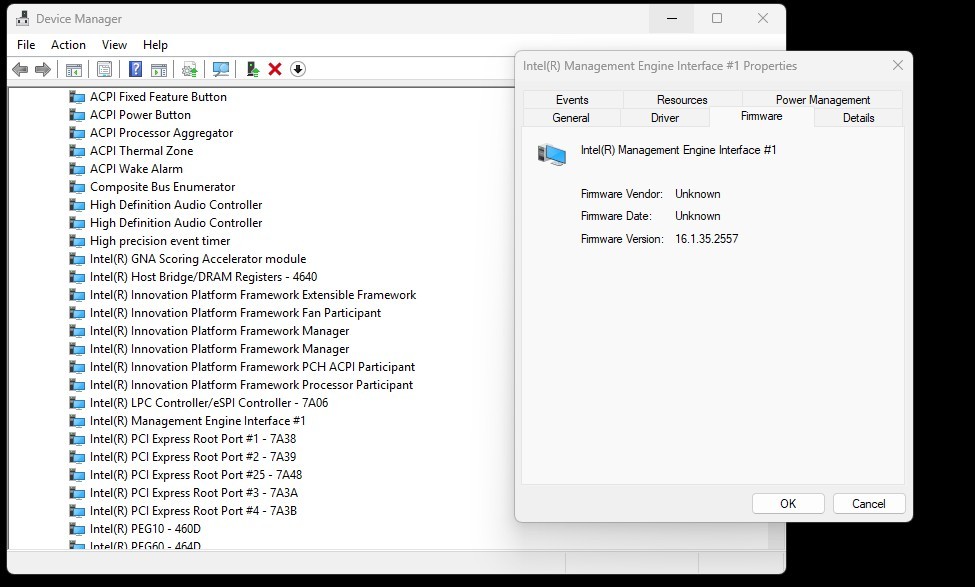Switch to the Driver tab

tap(665, 118)
